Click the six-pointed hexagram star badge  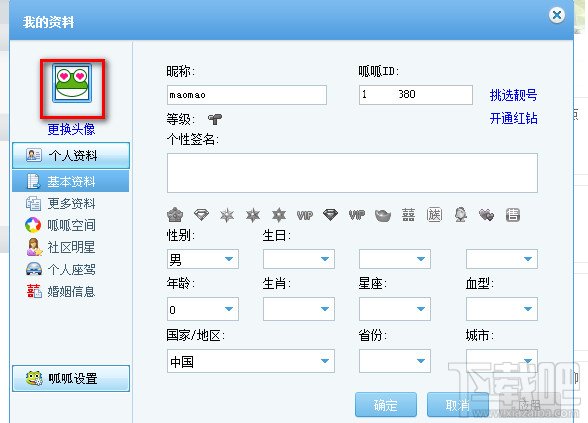pyautogui.click(x=279, y=215)
